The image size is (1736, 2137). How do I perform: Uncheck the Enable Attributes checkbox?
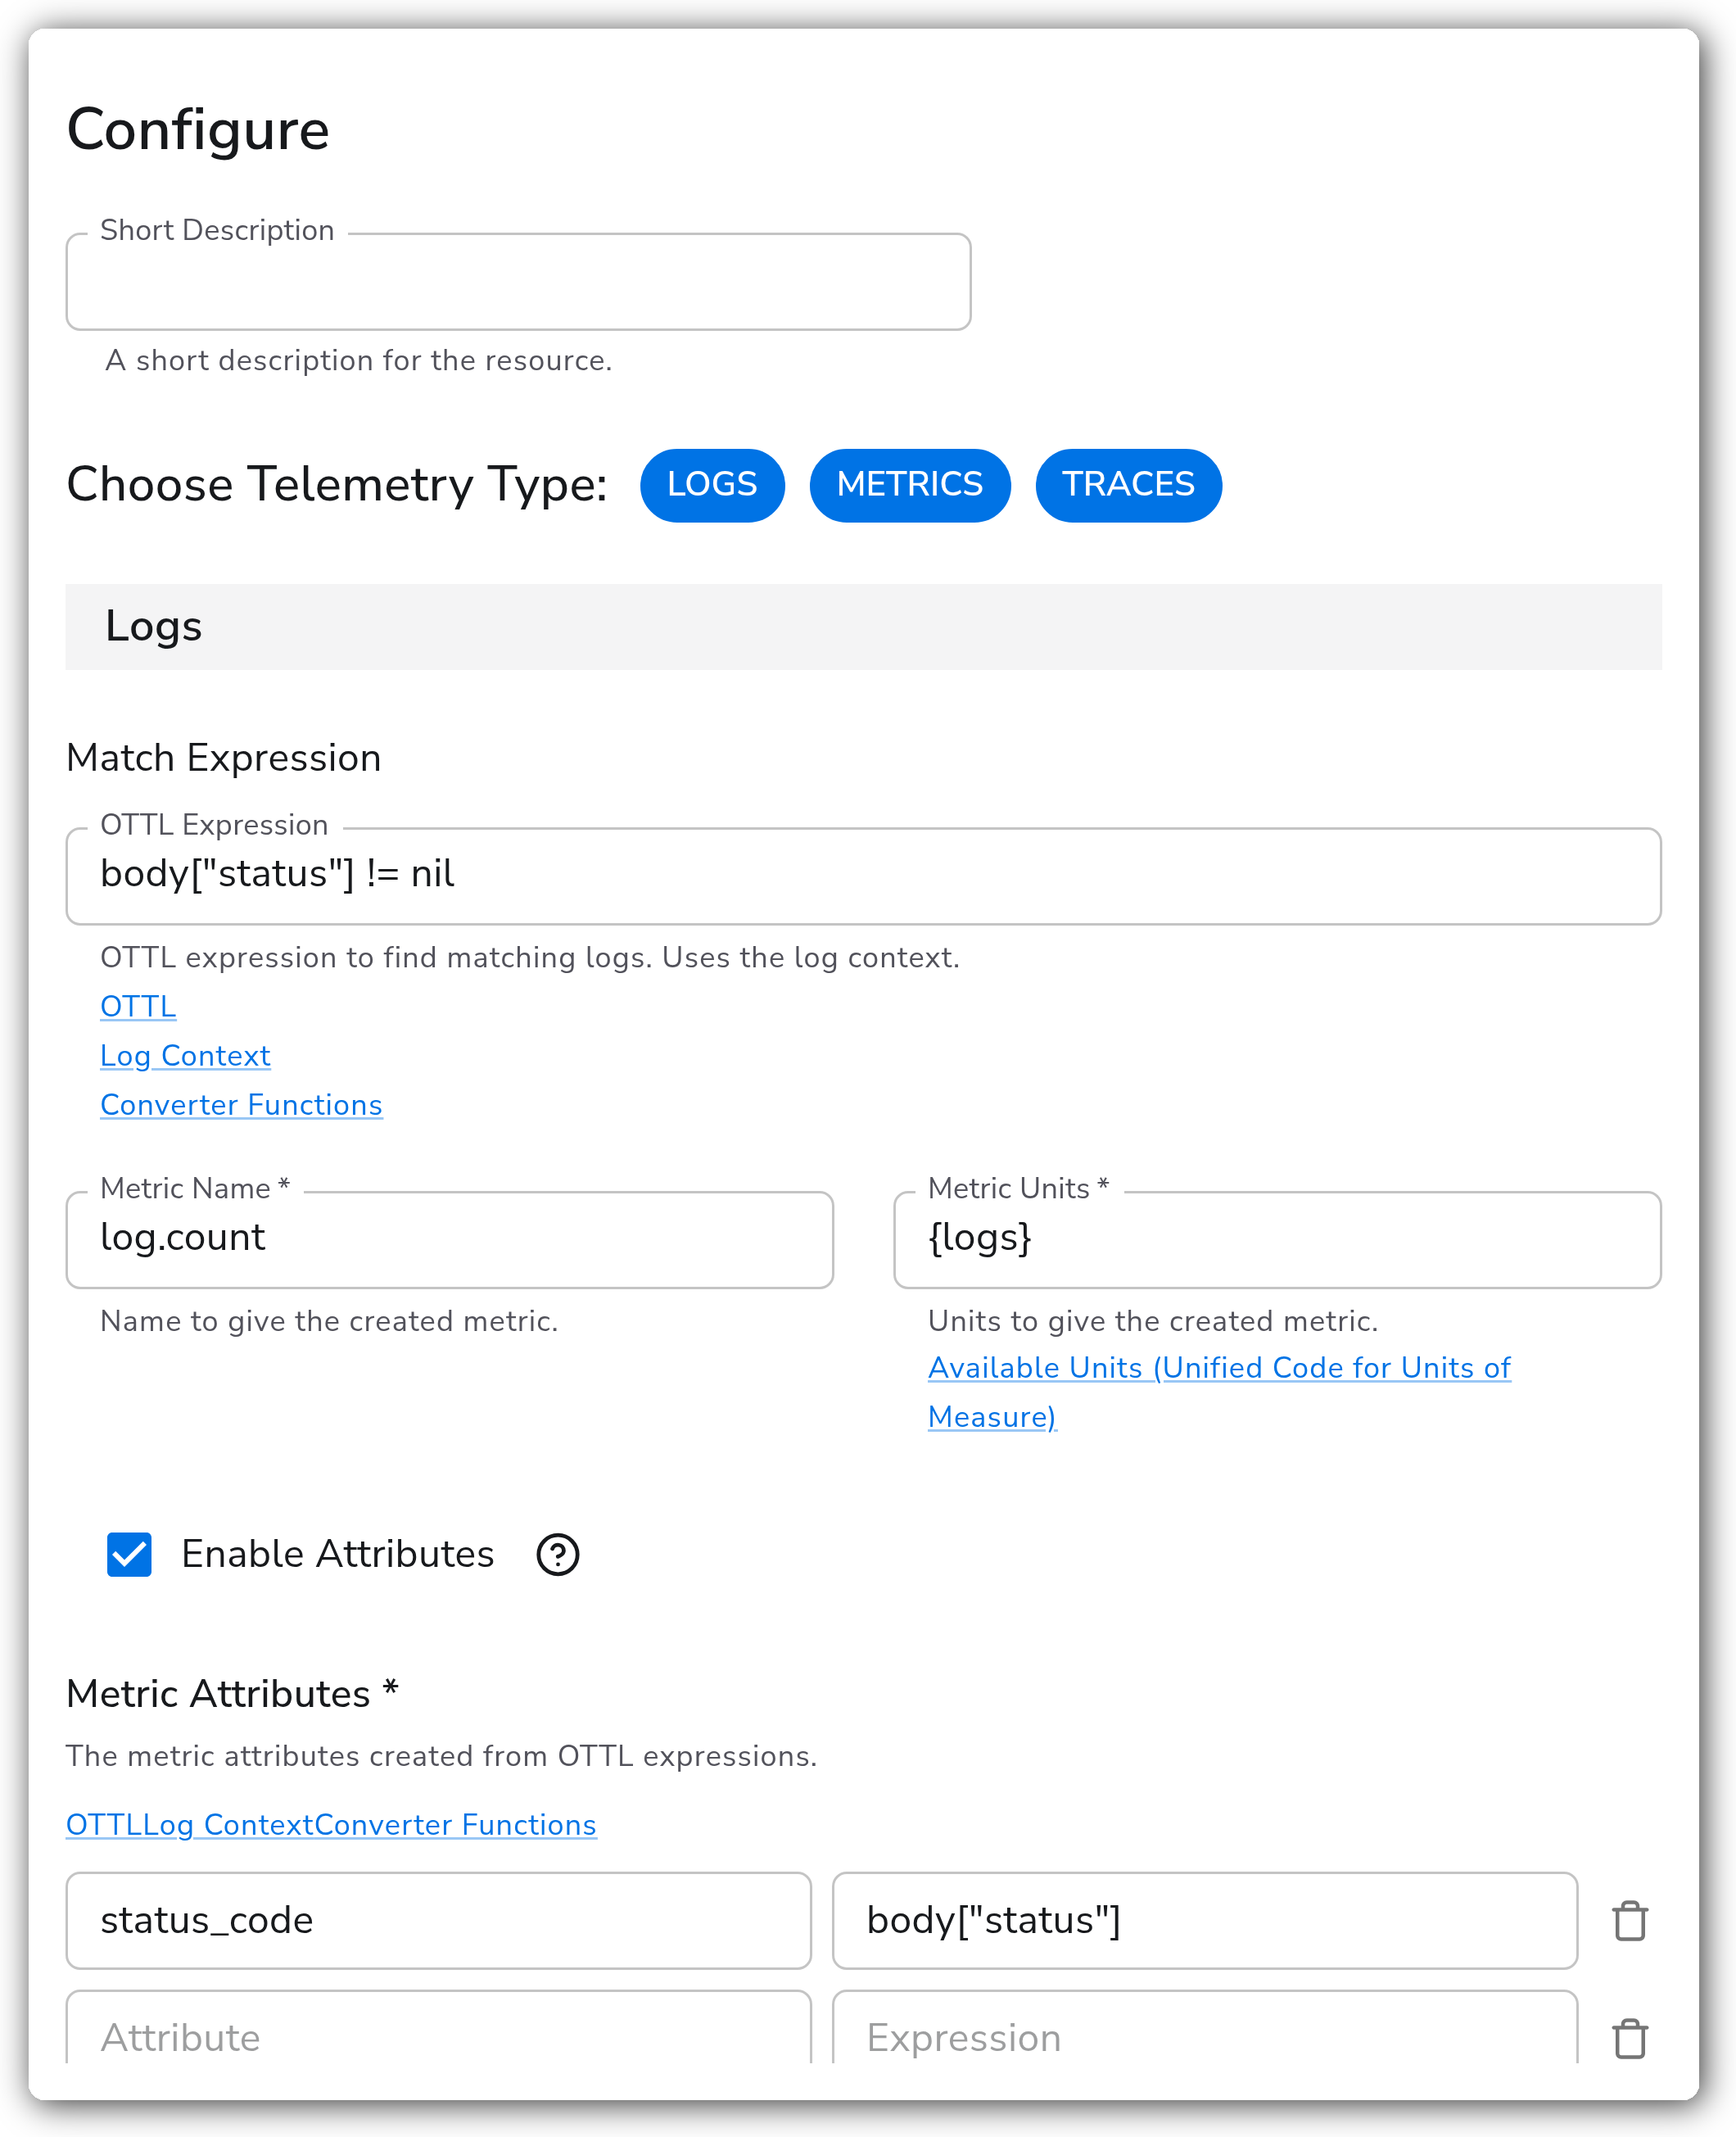pyautogui.click(x=129, y=1554)
